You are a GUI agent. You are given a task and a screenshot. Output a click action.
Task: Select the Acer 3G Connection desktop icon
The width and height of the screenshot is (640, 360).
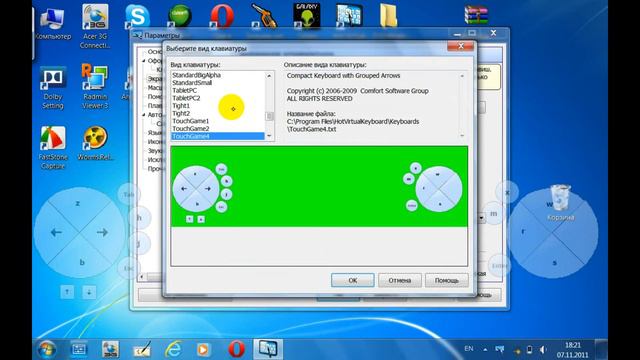coord(95,27)
